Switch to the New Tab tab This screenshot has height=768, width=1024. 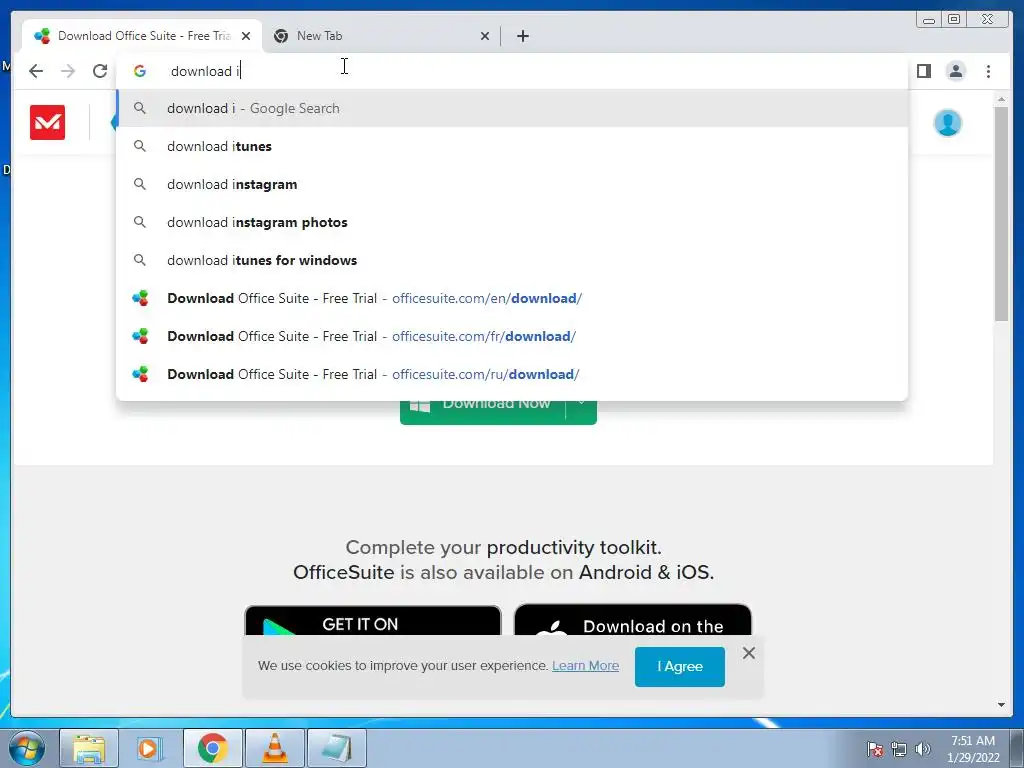382,36
